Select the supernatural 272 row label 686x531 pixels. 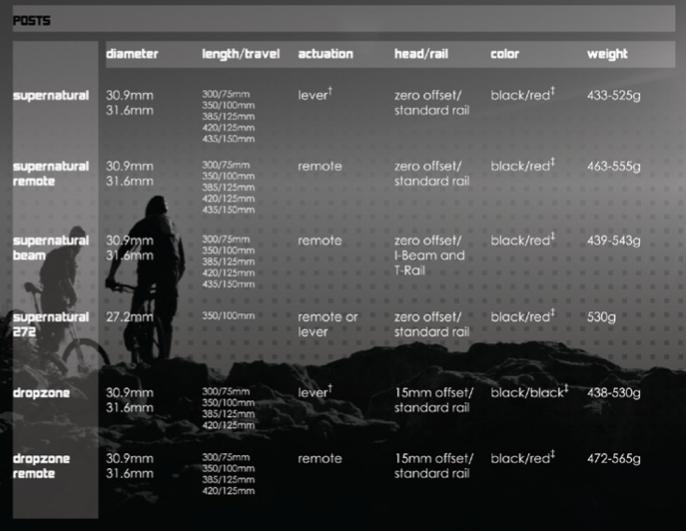[x=51, y=324]
